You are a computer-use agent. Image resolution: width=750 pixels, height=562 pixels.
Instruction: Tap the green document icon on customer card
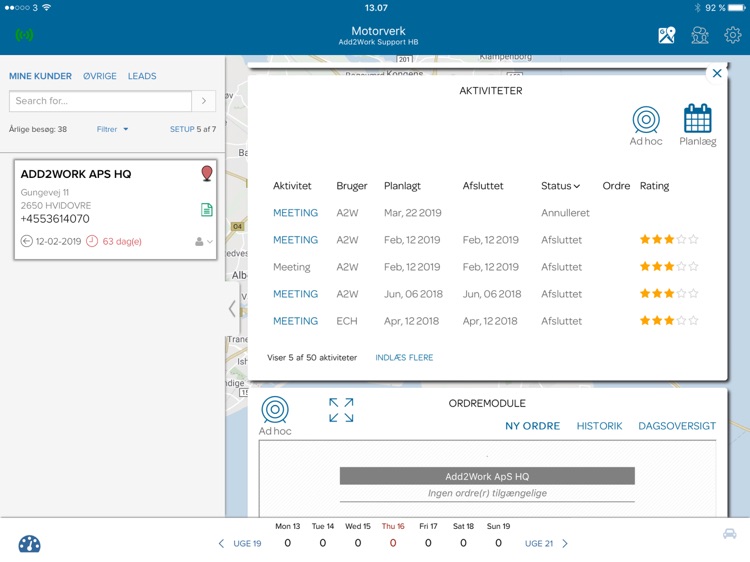(x=207, y=210)
